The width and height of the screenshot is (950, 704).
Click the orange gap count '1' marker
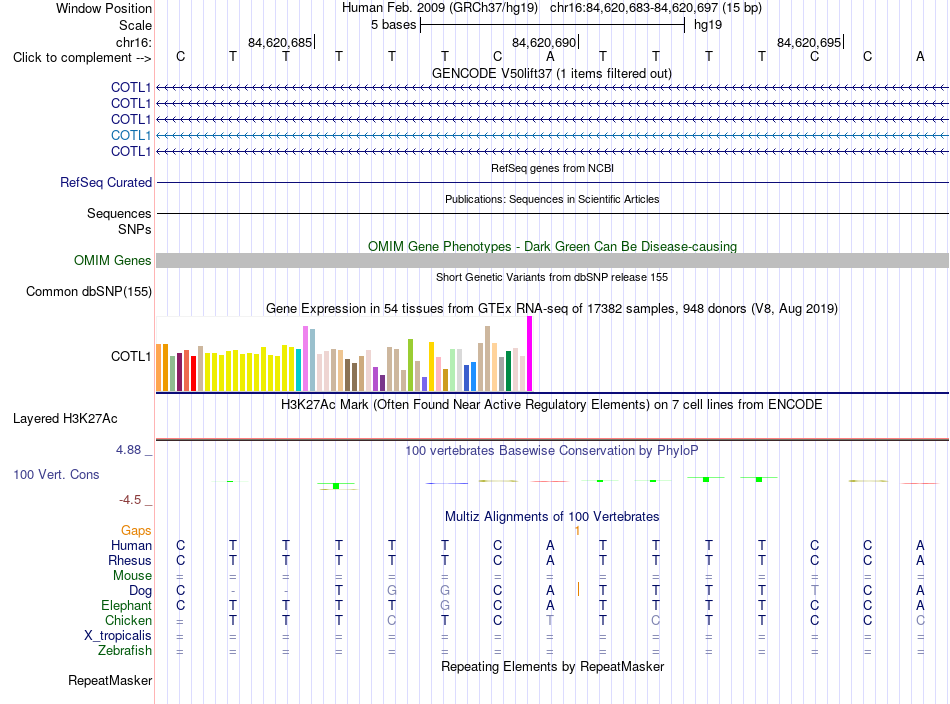[577, 531]
